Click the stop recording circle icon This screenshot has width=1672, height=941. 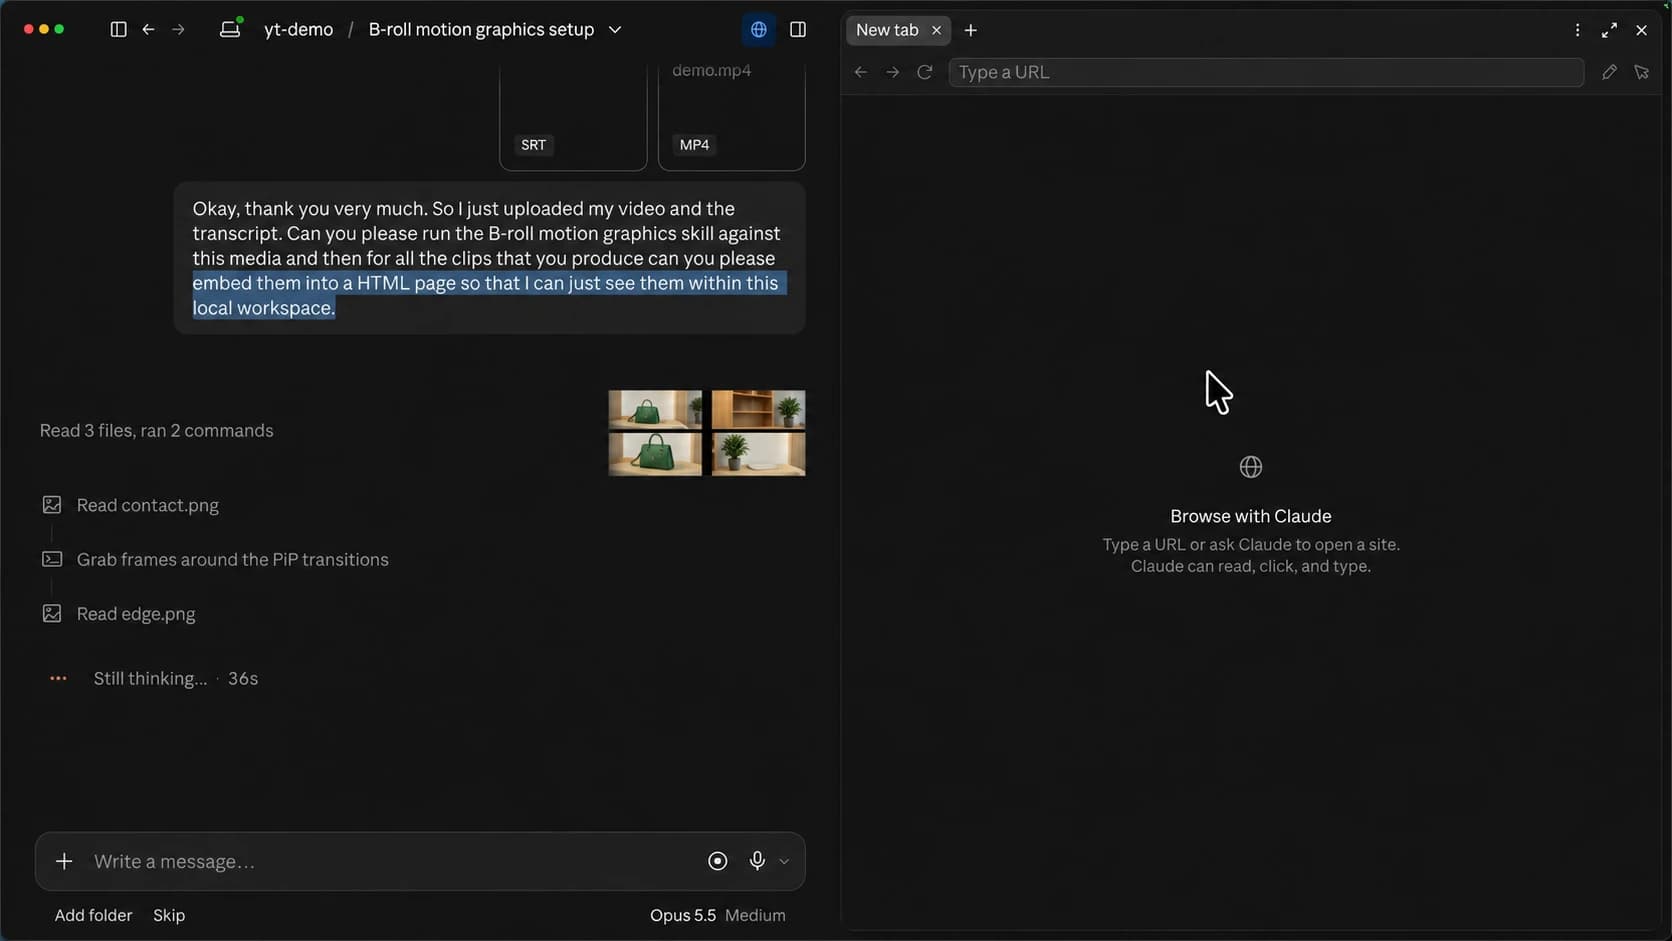coord(718,861)
